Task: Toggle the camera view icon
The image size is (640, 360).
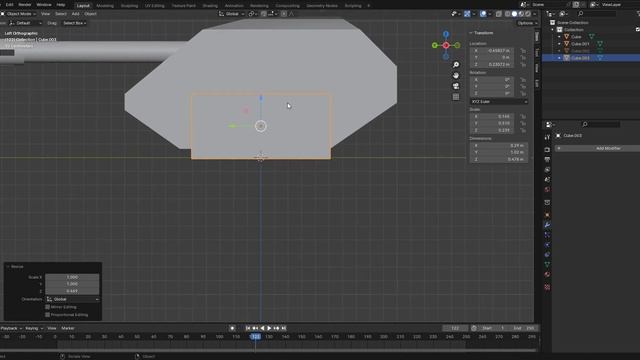Action: tap(456, 86)
